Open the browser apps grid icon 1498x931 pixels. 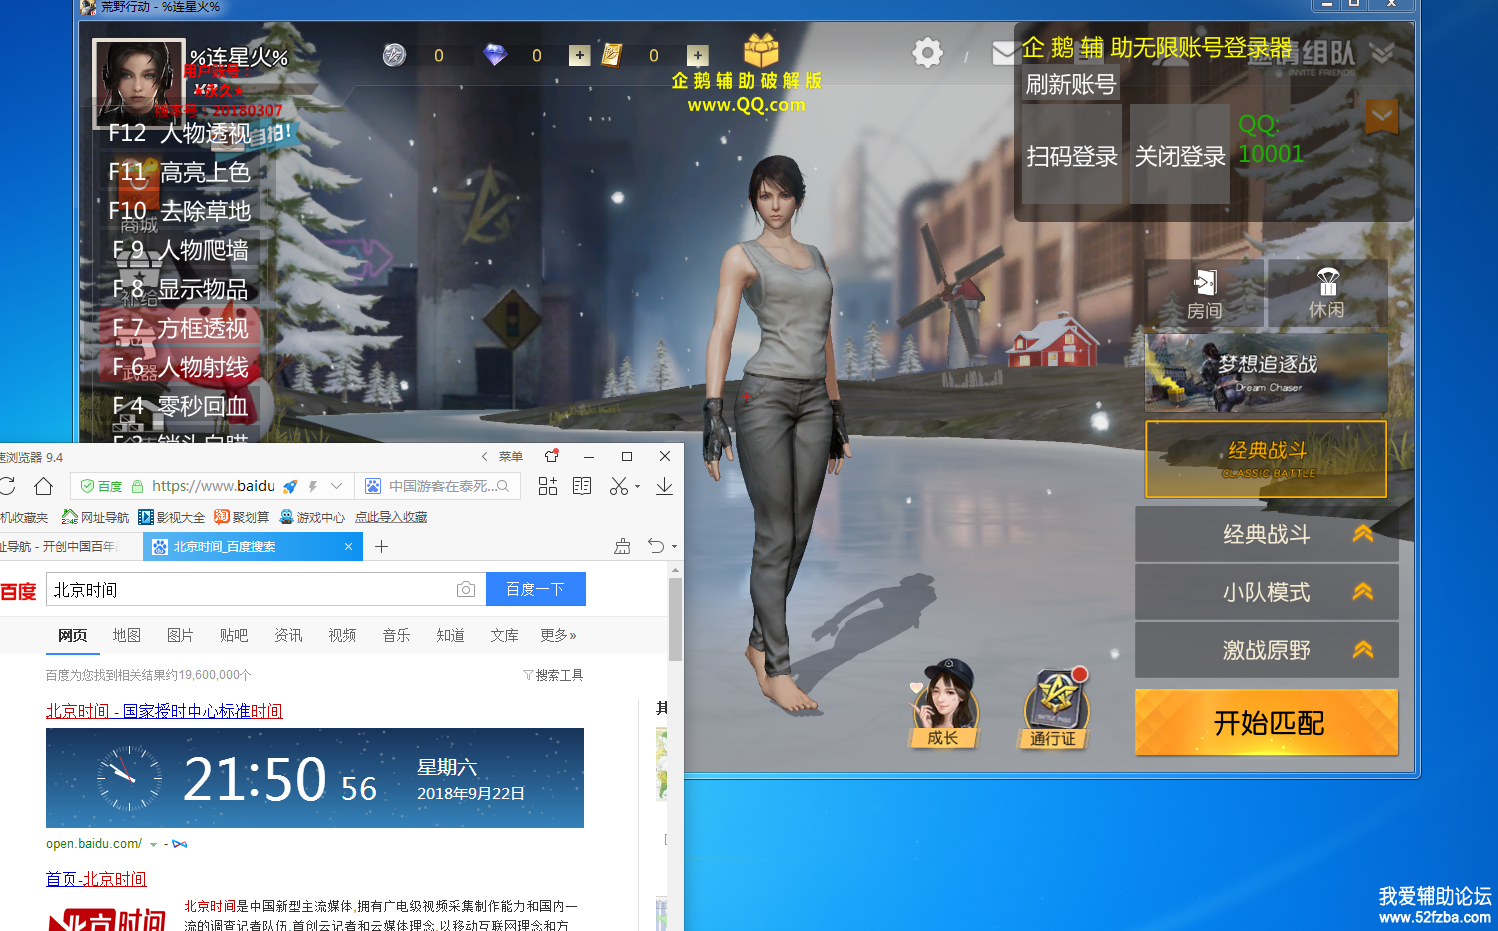click(x=548, y=486)
